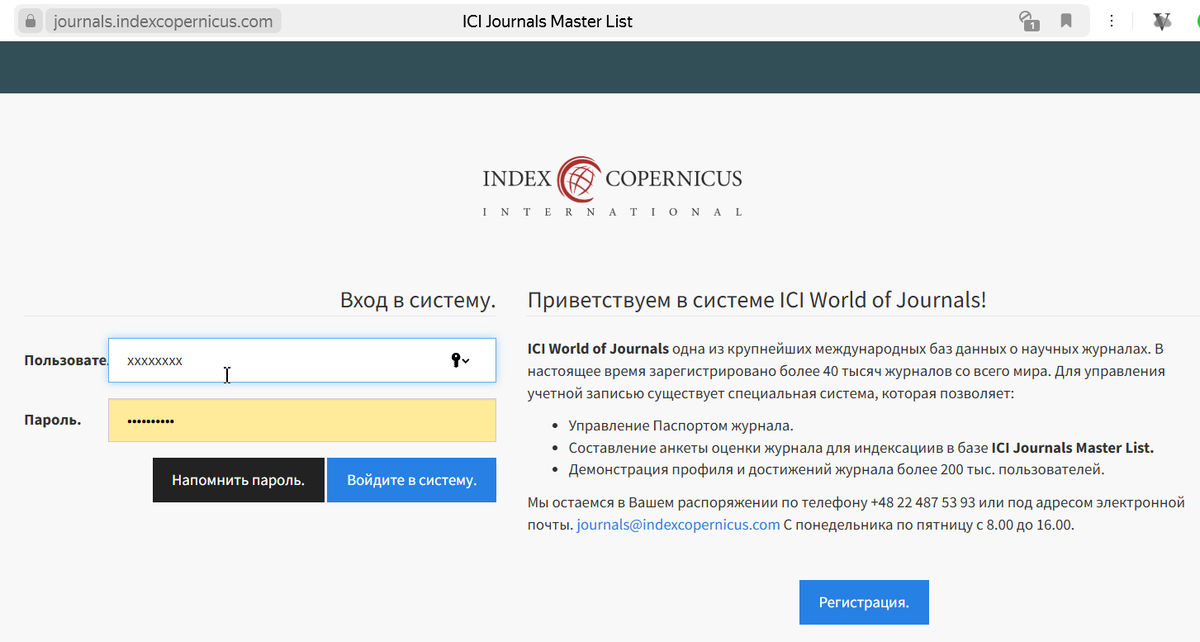1200x642 pixels.
Task: Focus the Пользователь username input field
Action: 302,360
